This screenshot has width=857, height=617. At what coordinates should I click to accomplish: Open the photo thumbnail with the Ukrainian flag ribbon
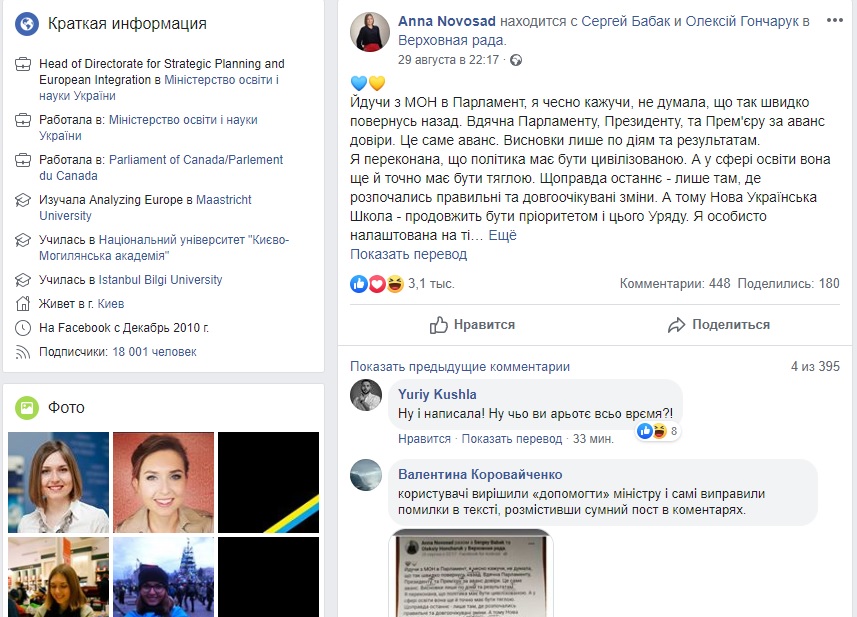(x=268, y=483)
